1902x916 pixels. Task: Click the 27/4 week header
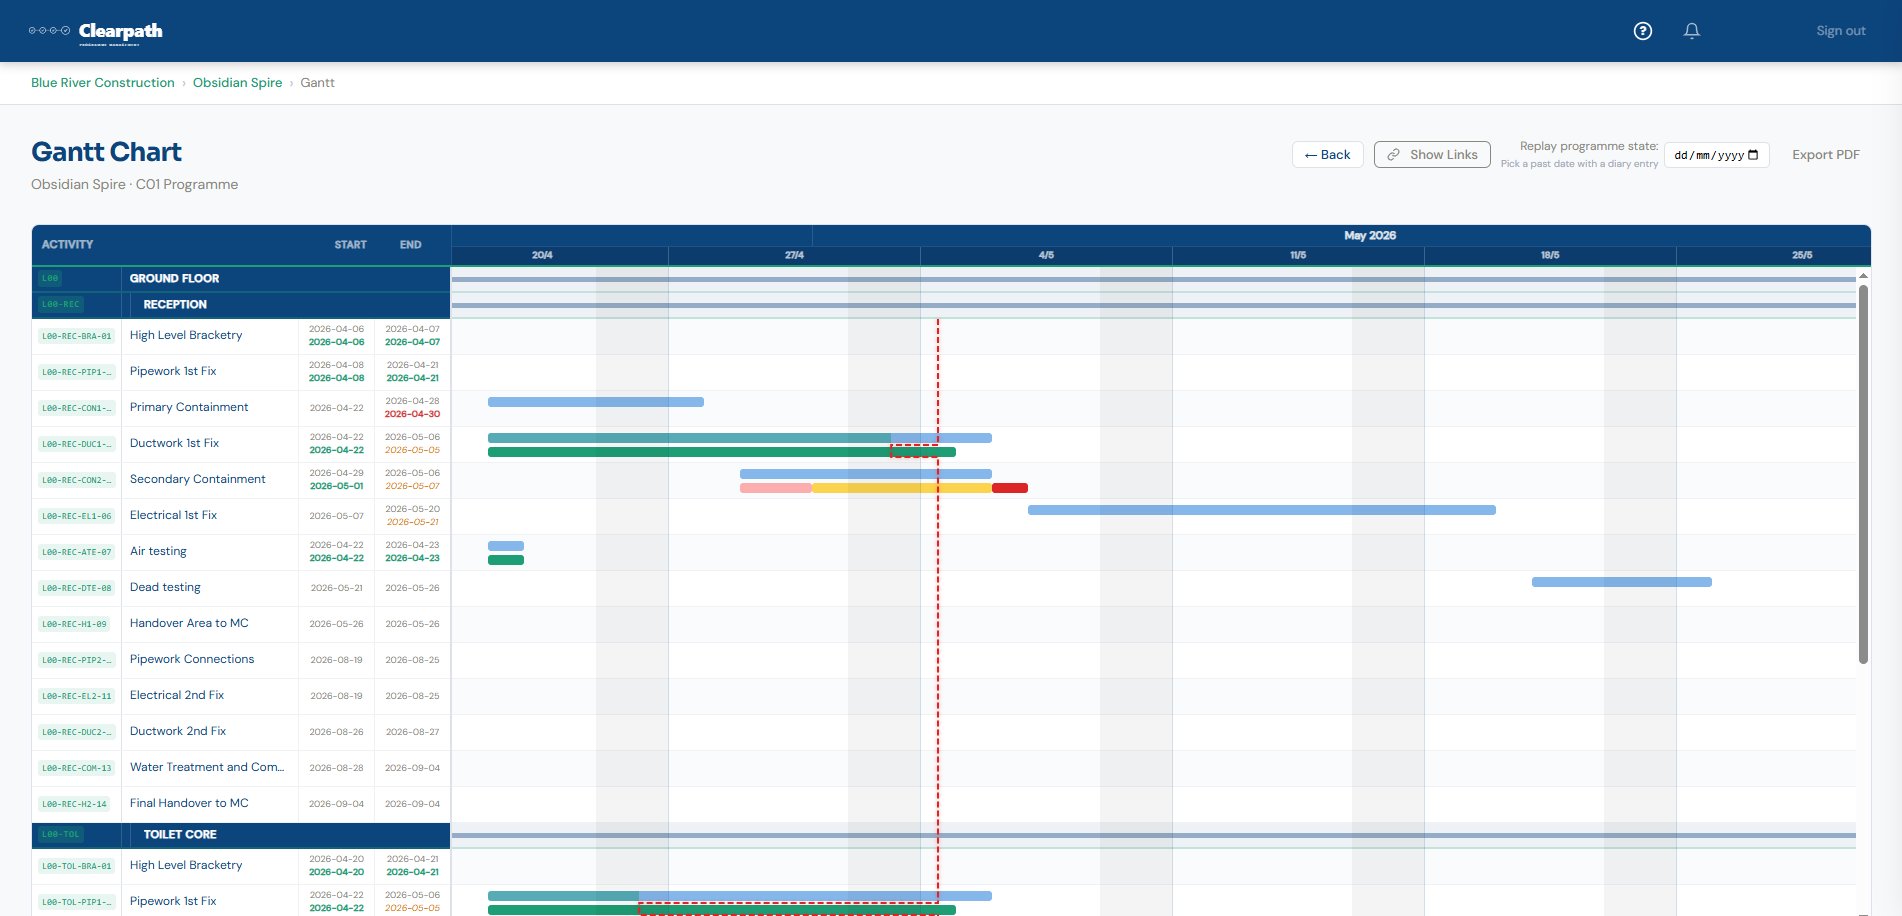point(794,255)
